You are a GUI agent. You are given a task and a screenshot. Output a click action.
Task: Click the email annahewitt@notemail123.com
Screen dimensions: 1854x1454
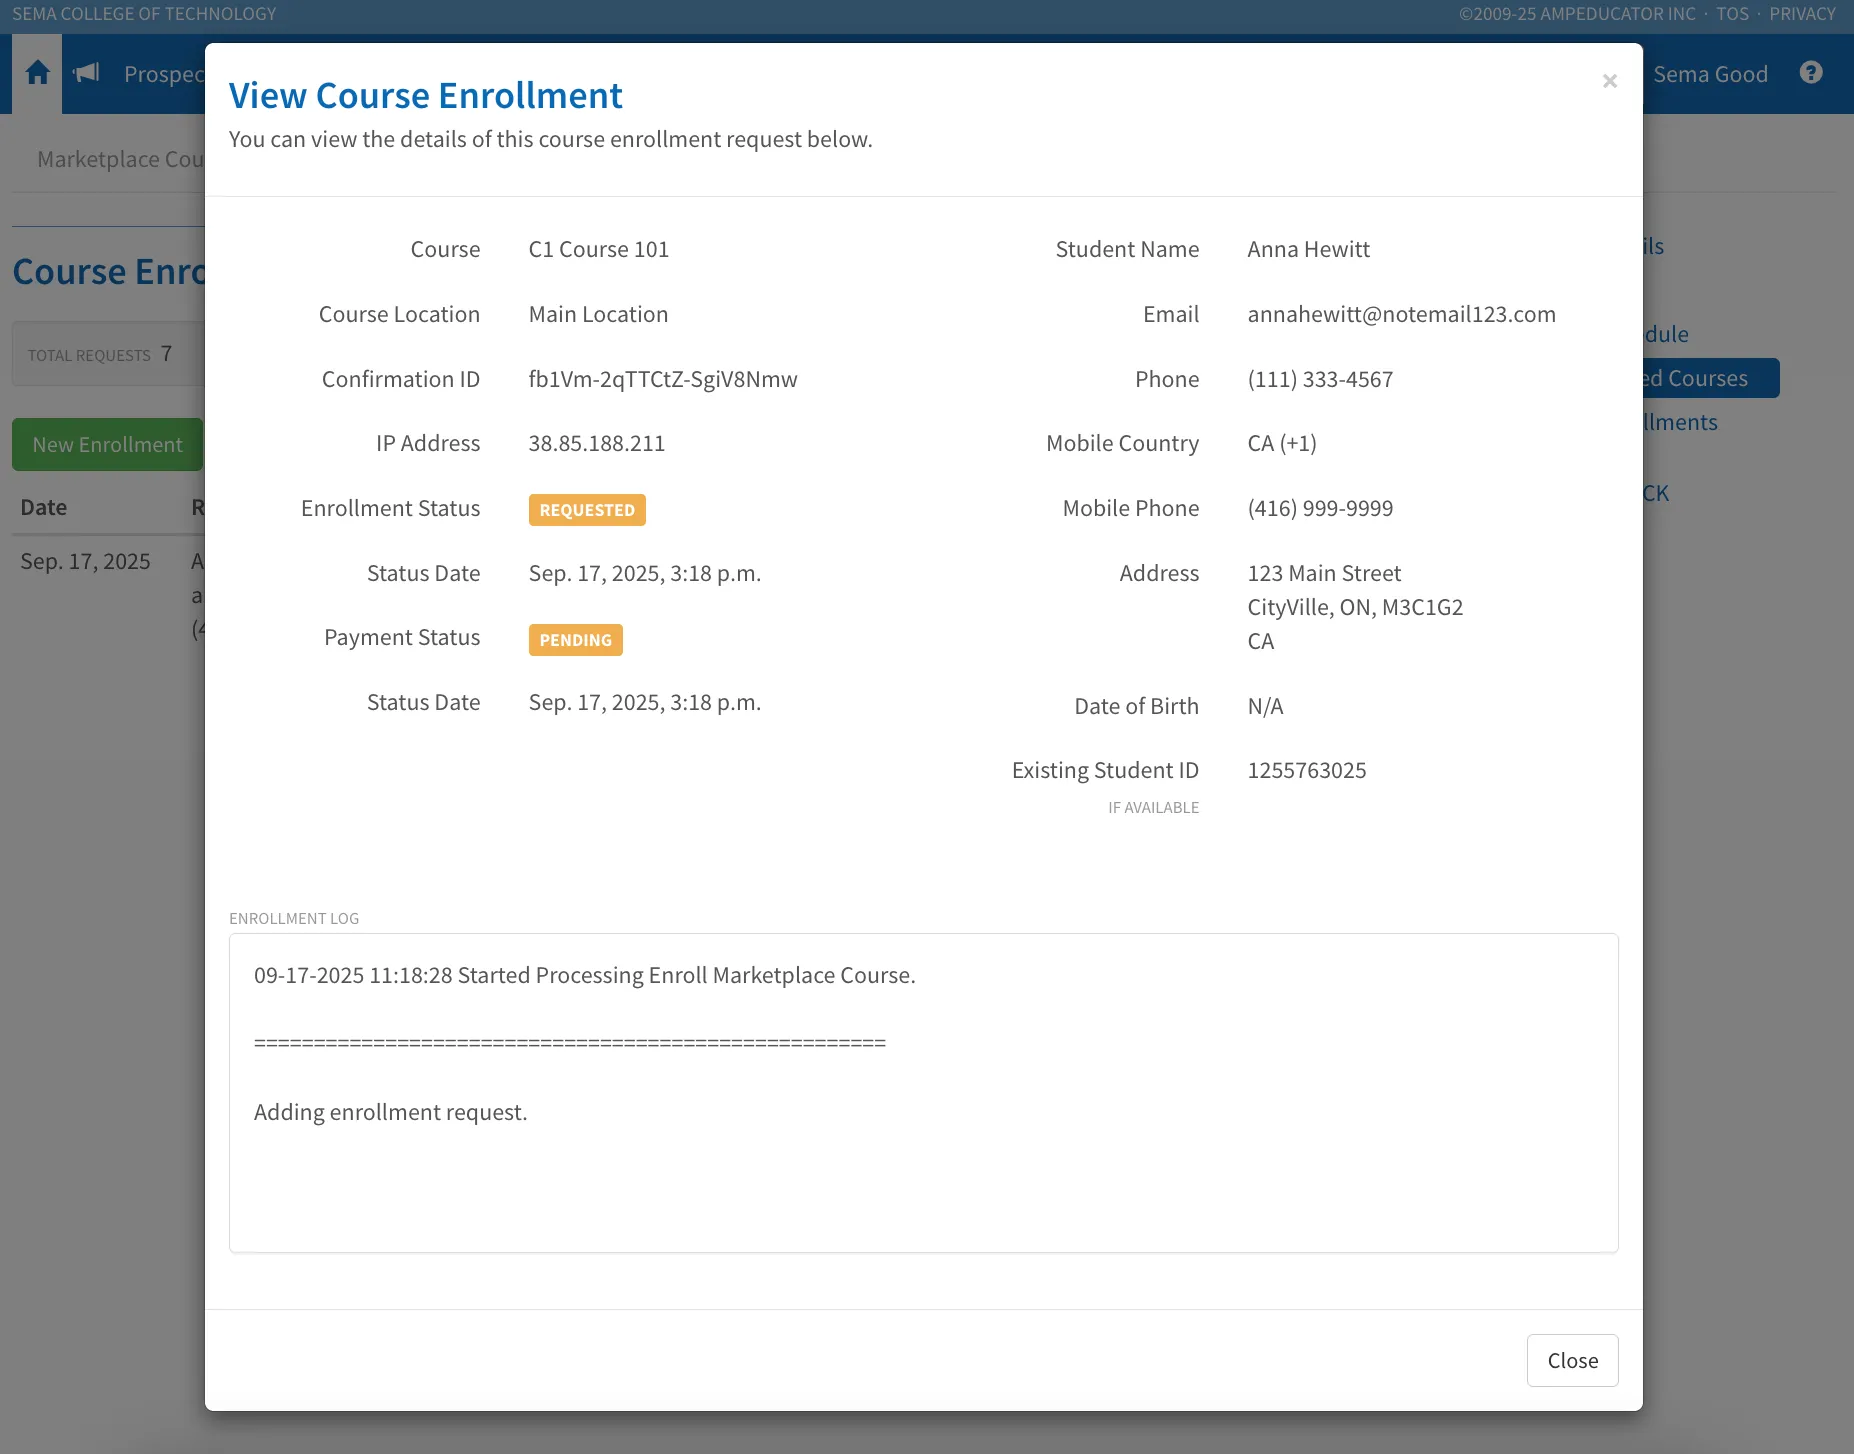coord(1401,314)
